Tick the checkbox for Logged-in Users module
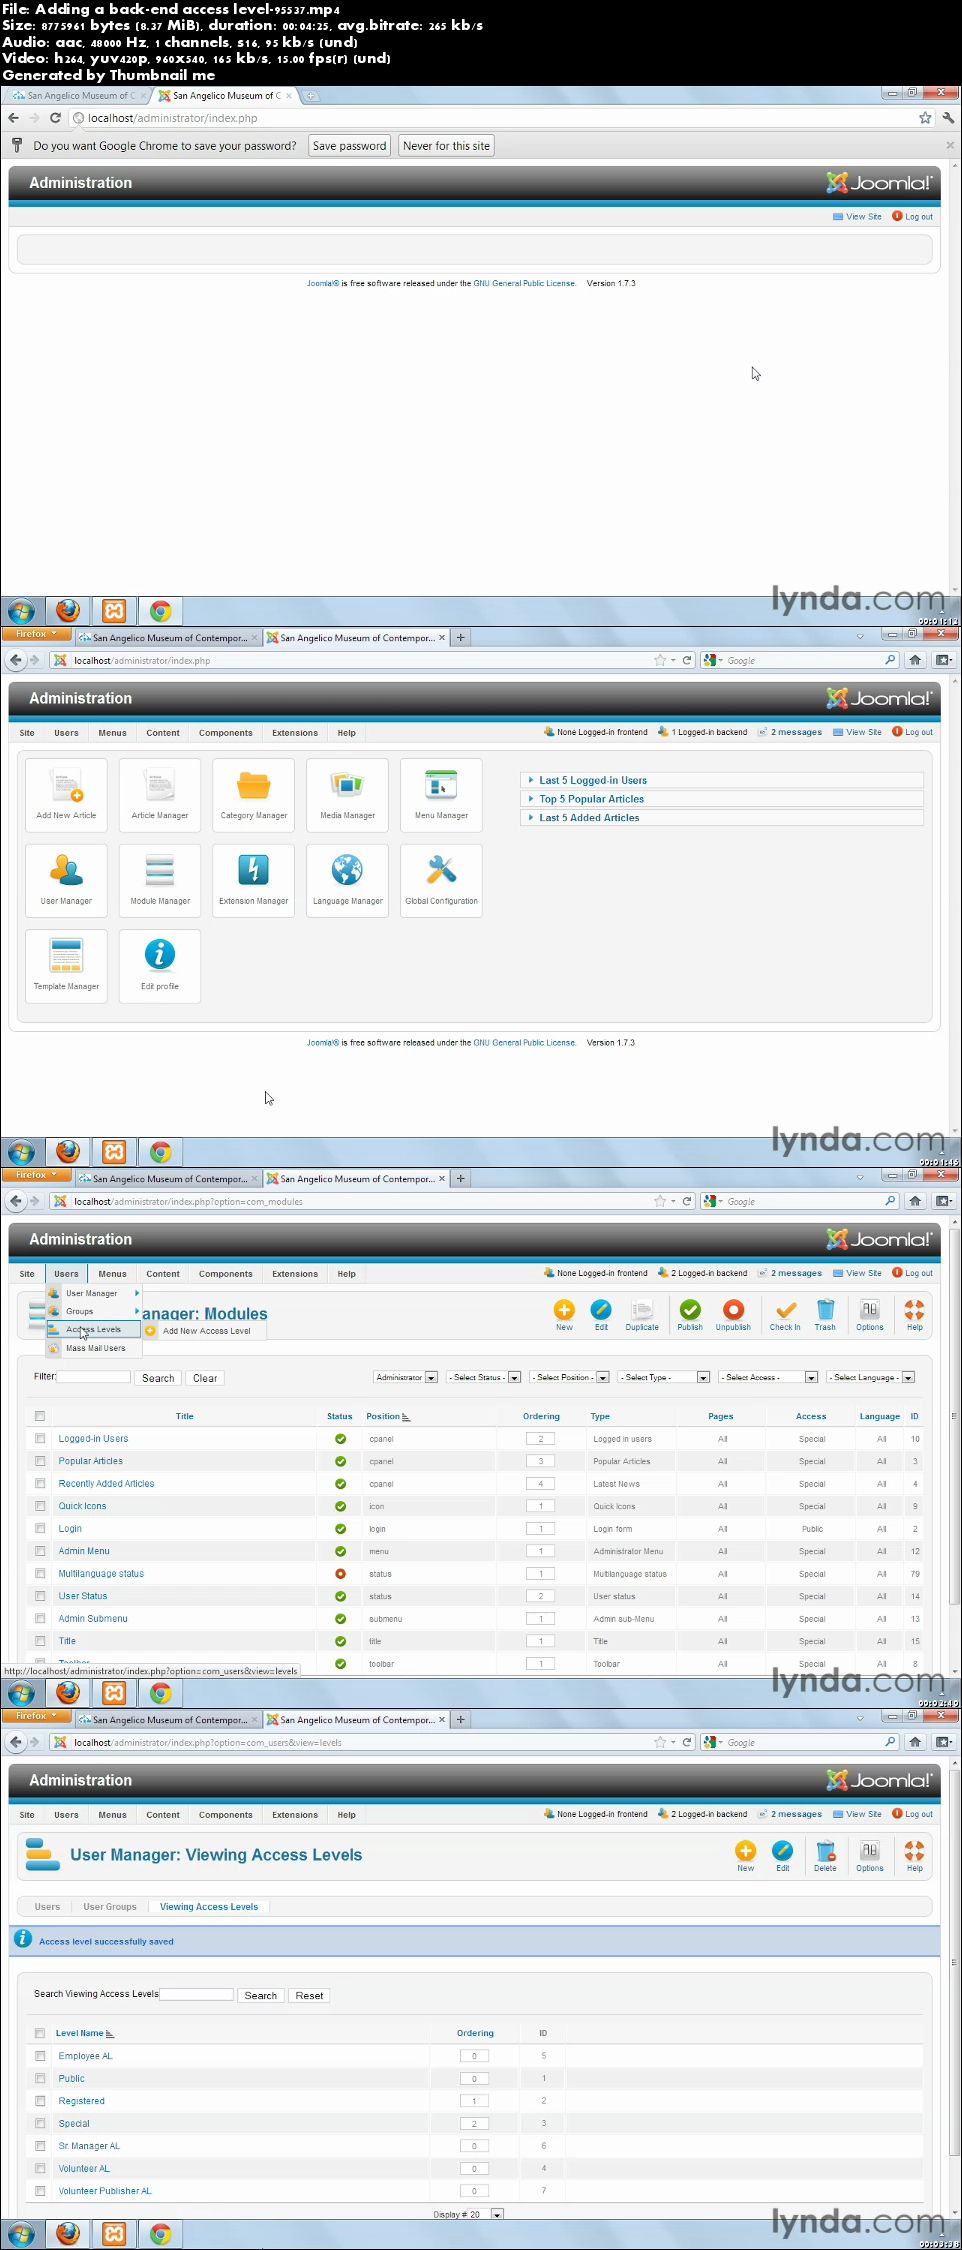Viewport: 962px width, 2250px height. (x=40, y=1438)
